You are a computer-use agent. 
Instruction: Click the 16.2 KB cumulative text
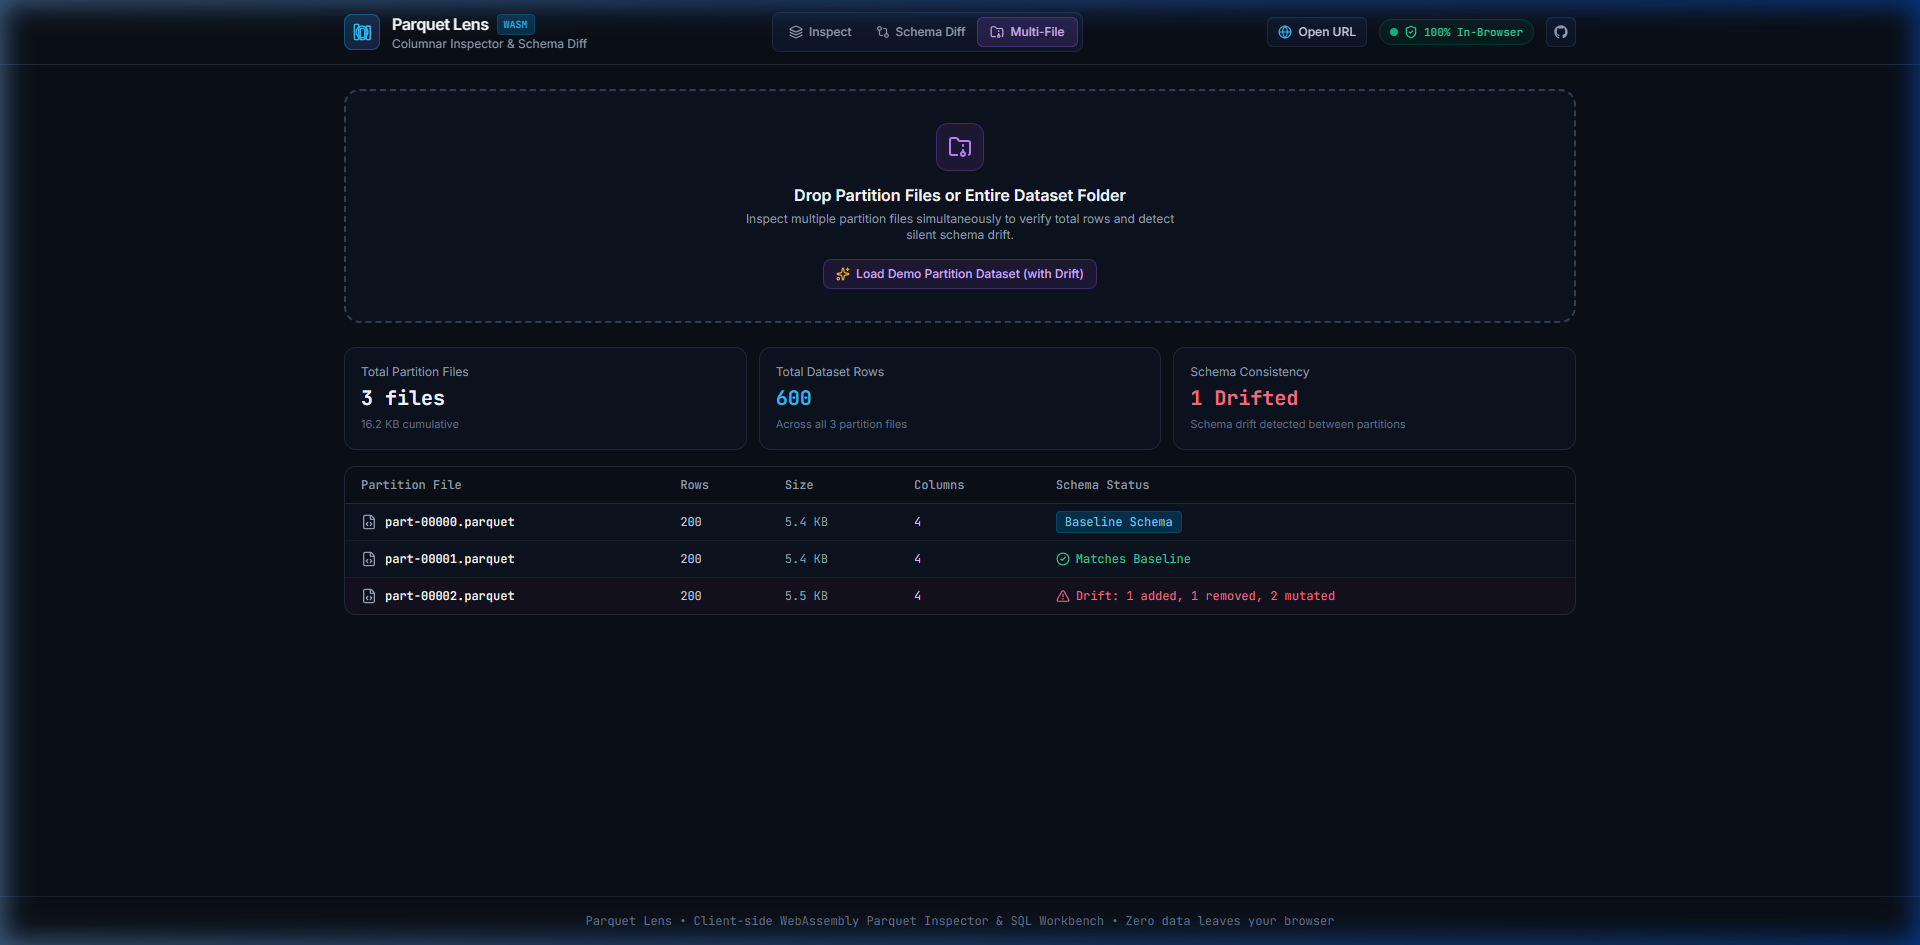tap(410, 424)
